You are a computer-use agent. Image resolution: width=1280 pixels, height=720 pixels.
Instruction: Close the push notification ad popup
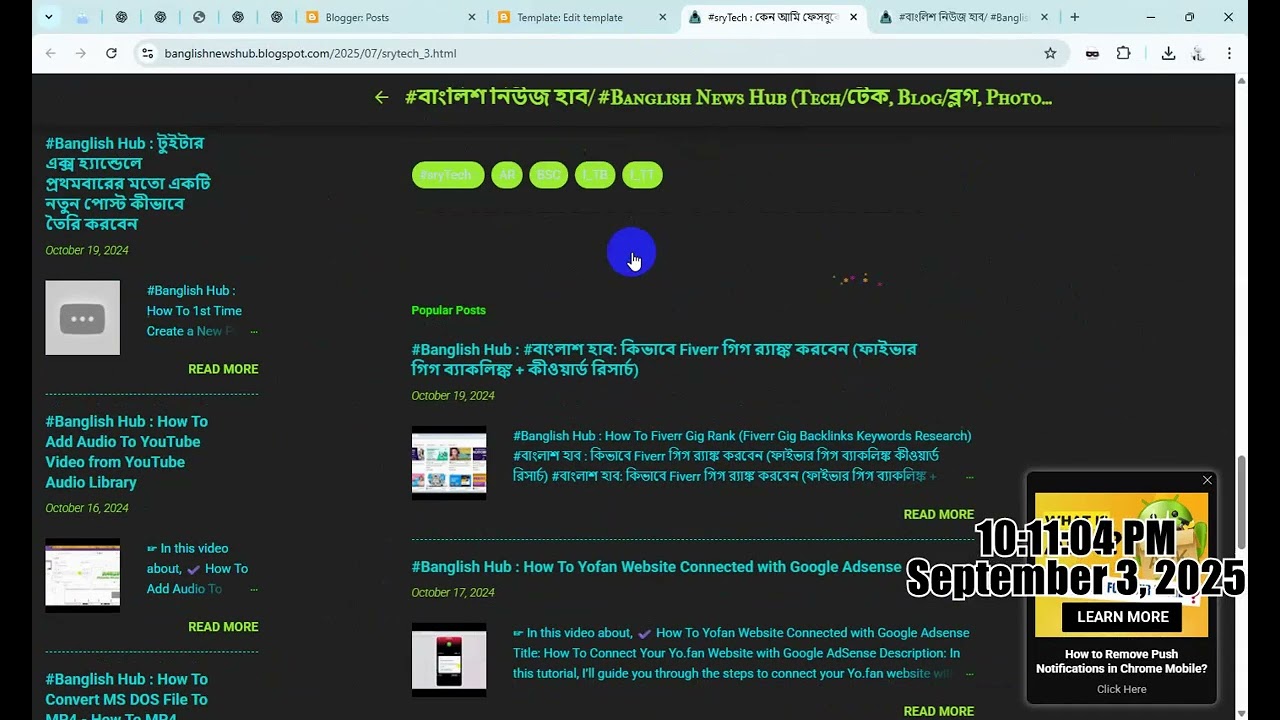pyautogui.click(x=1207, y=481)
